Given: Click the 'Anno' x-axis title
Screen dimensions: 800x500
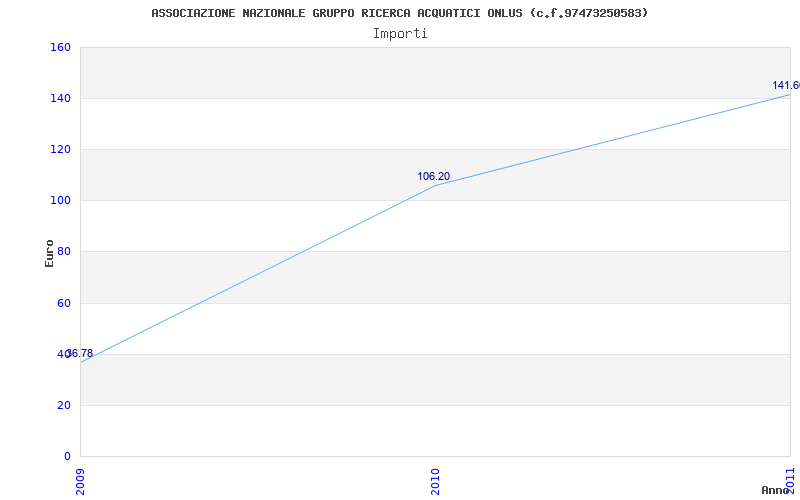Looking at the screenshot, I should [776, 490].
